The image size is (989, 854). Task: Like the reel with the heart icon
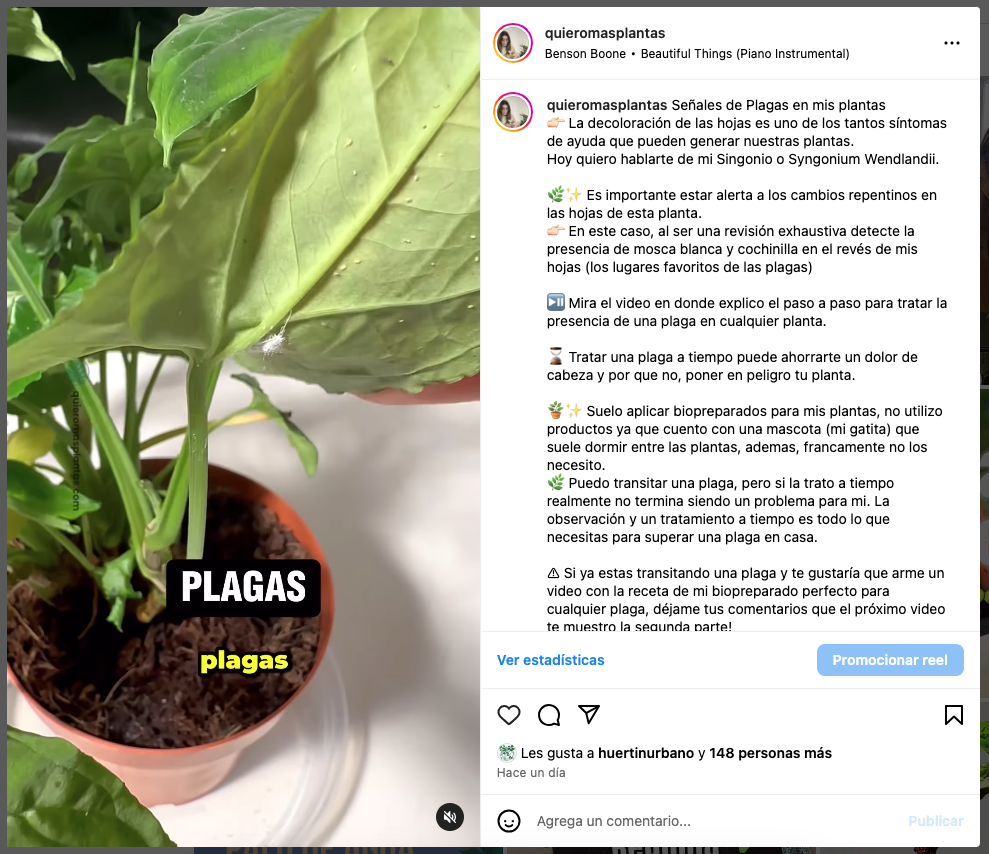pyautogui.click(x=508, y=715)
